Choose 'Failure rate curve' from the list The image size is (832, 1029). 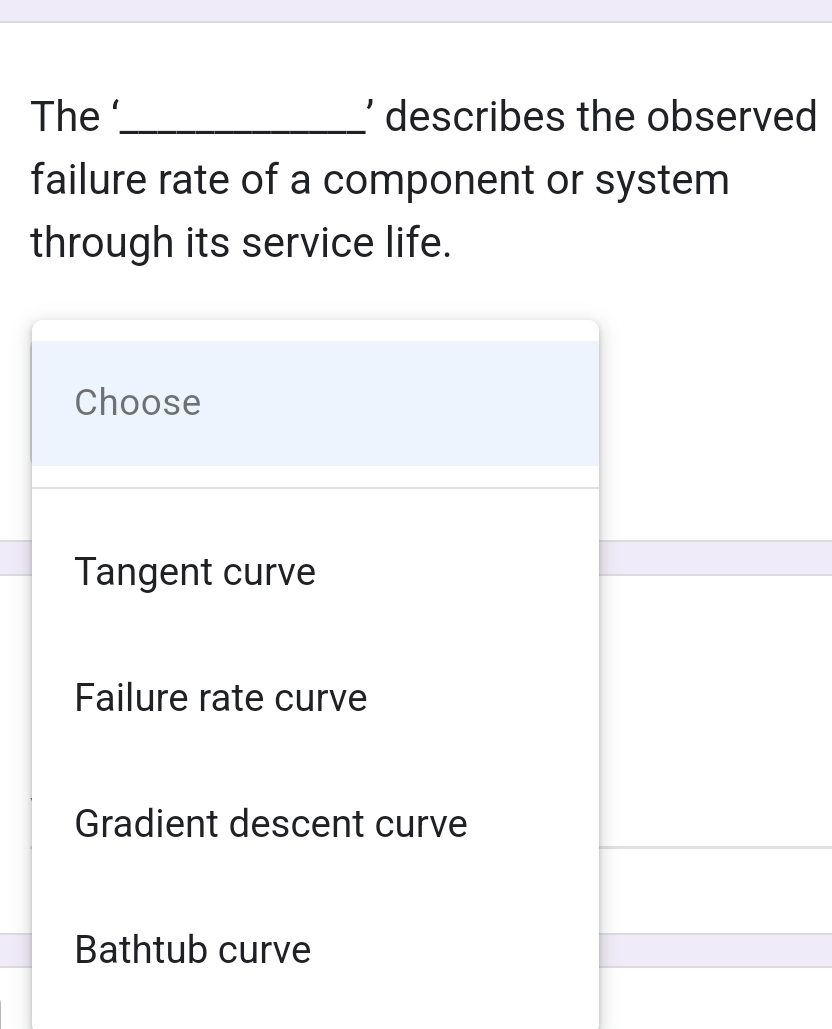pos(220,697)
